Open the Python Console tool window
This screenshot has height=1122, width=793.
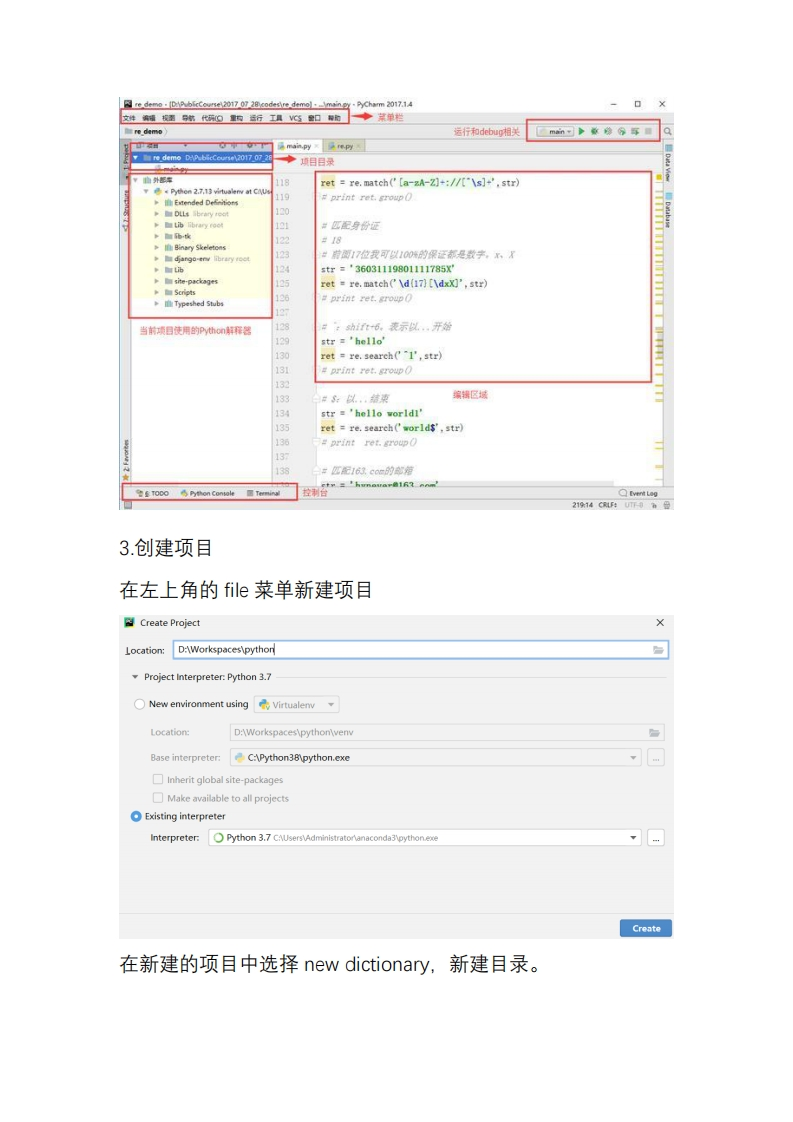[x=208, y=494]
